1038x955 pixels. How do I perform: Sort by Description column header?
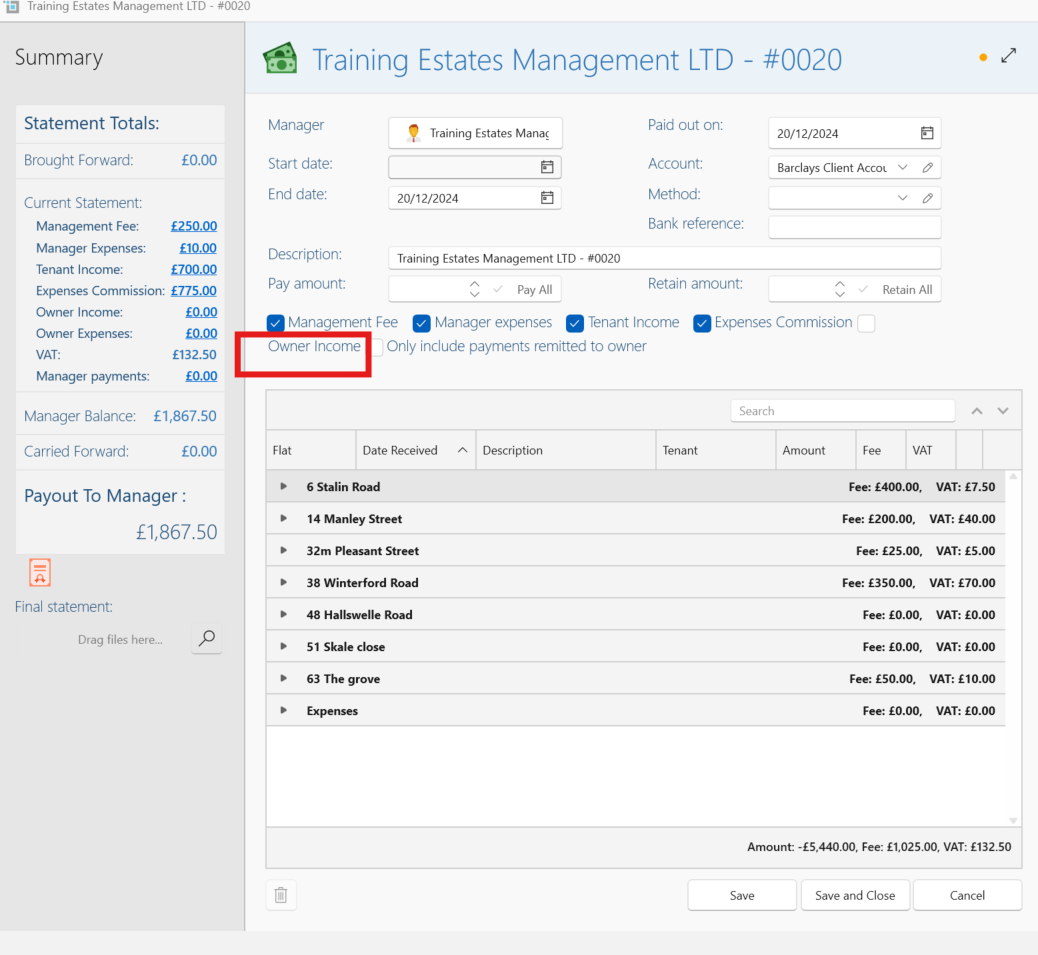[x=566, y=450]
